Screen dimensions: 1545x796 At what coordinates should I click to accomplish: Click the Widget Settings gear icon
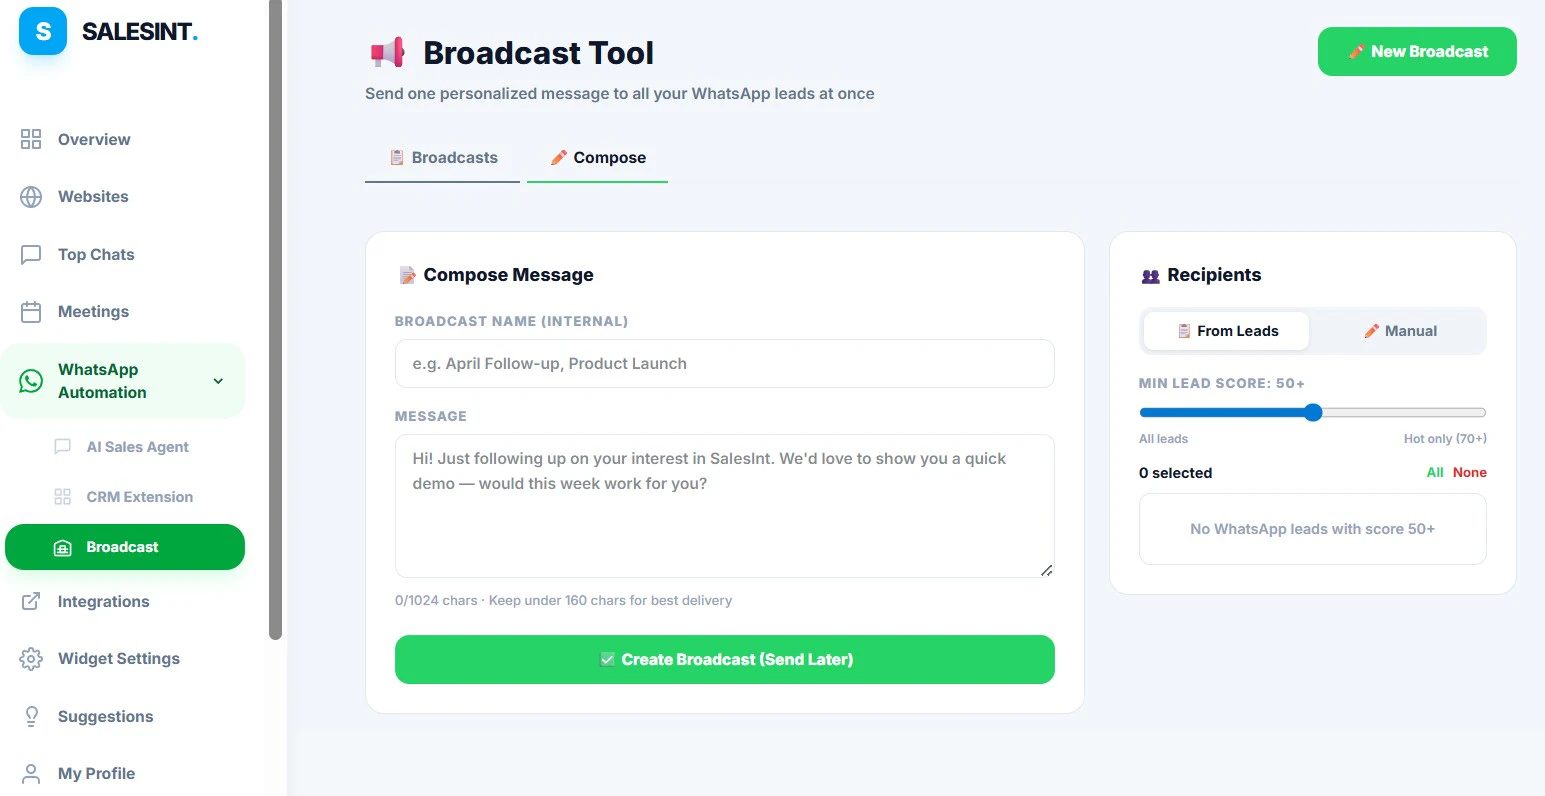click(x=31, y=659)
